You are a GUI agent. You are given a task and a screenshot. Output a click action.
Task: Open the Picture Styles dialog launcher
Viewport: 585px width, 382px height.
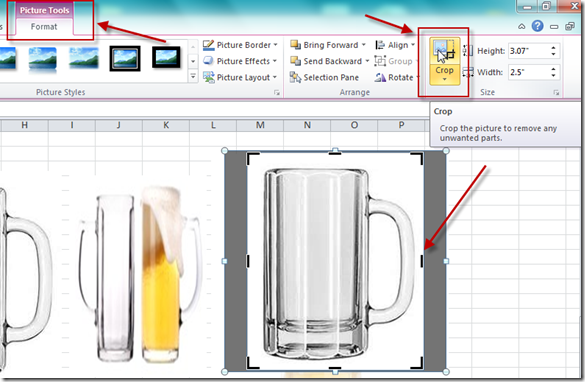[276, 93]
